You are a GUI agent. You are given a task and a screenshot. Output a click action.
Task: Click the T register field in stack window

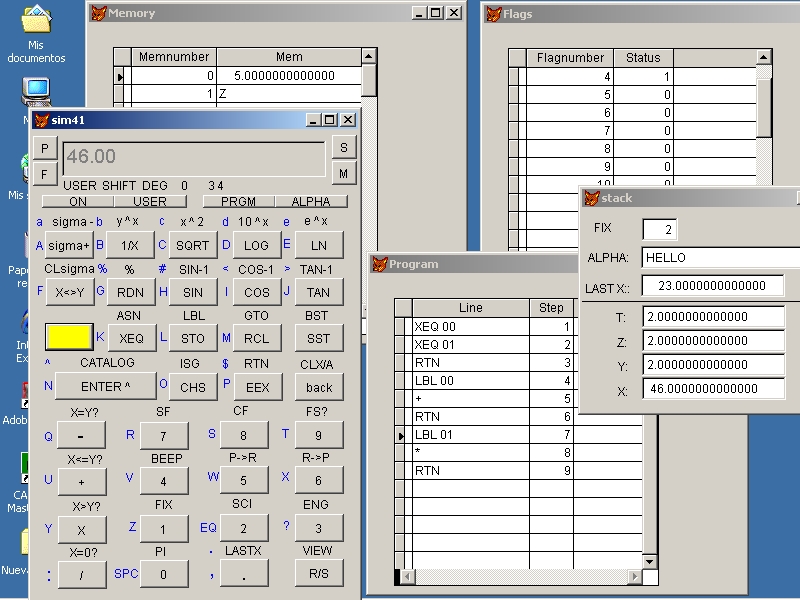713,317
